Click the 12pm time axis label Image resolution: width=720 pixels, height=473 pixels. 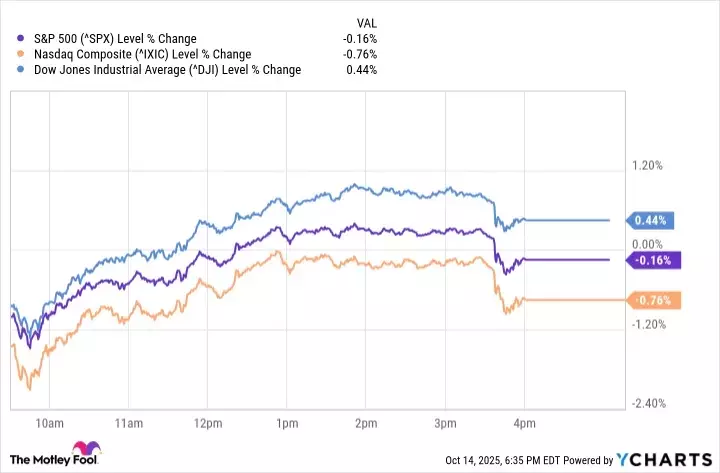point(207,420)
